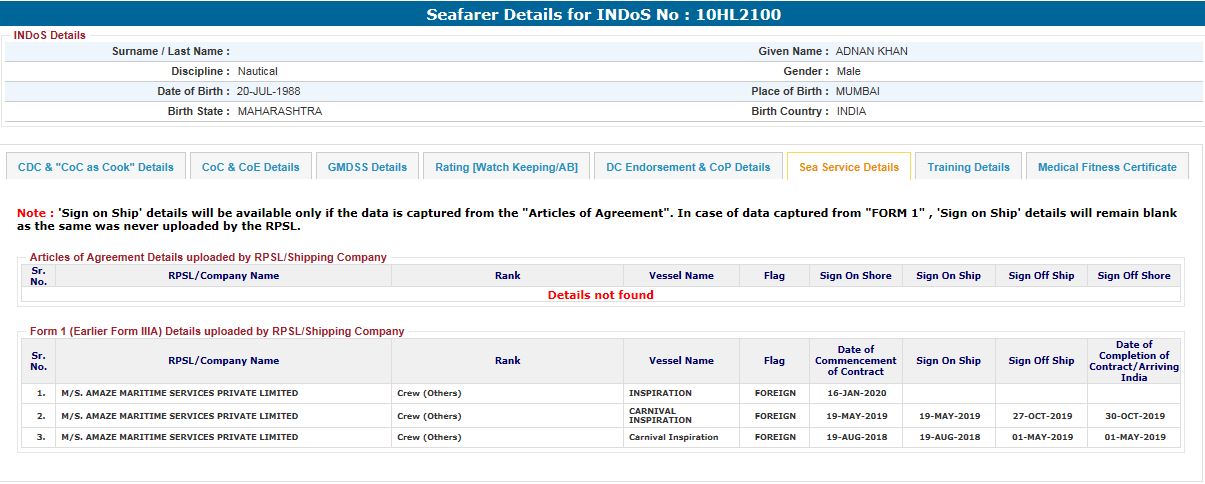Switch to Training Details tab
The width and height of the screenshot is (1205, 484).
coord(968,167)
